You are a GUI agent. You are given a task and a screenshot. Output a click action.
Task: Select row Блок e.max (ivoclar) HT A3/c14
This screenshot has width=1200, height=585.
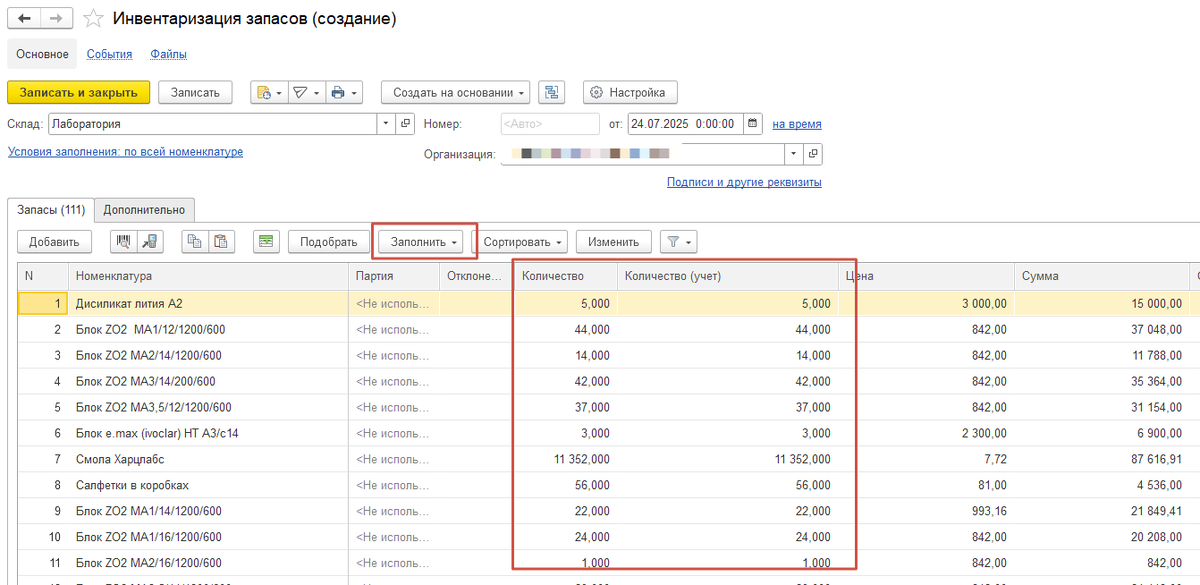608,433
